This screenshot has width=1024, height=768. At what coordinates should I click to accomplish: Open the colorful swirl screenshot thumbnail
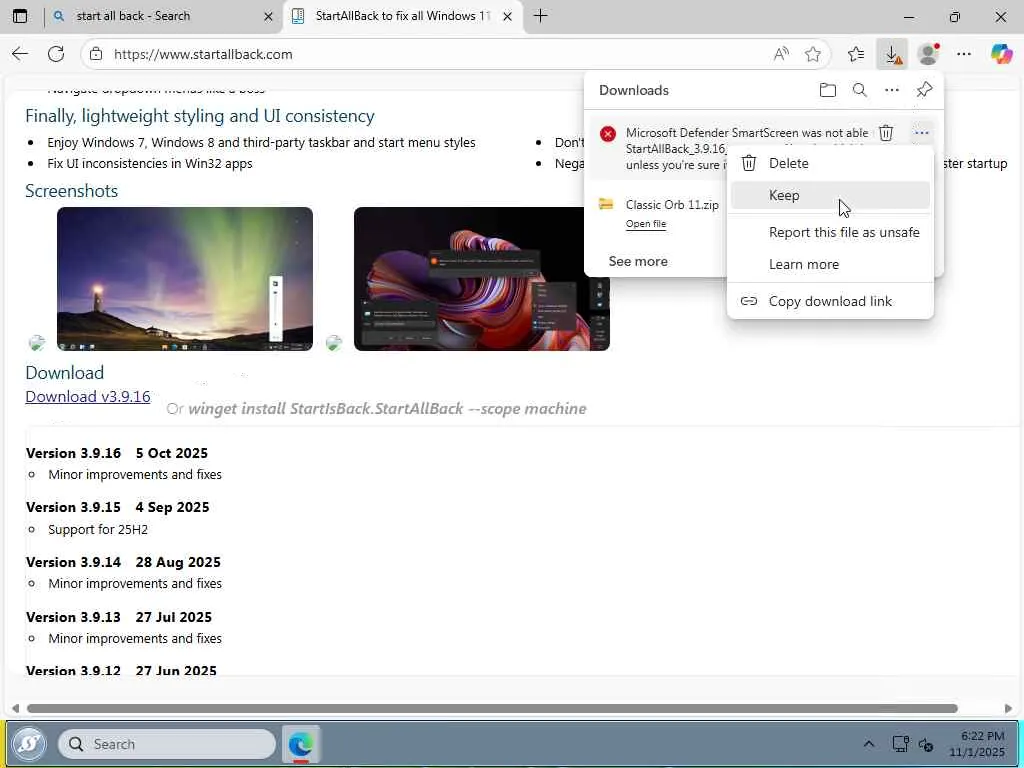click(x=482, y=279)
